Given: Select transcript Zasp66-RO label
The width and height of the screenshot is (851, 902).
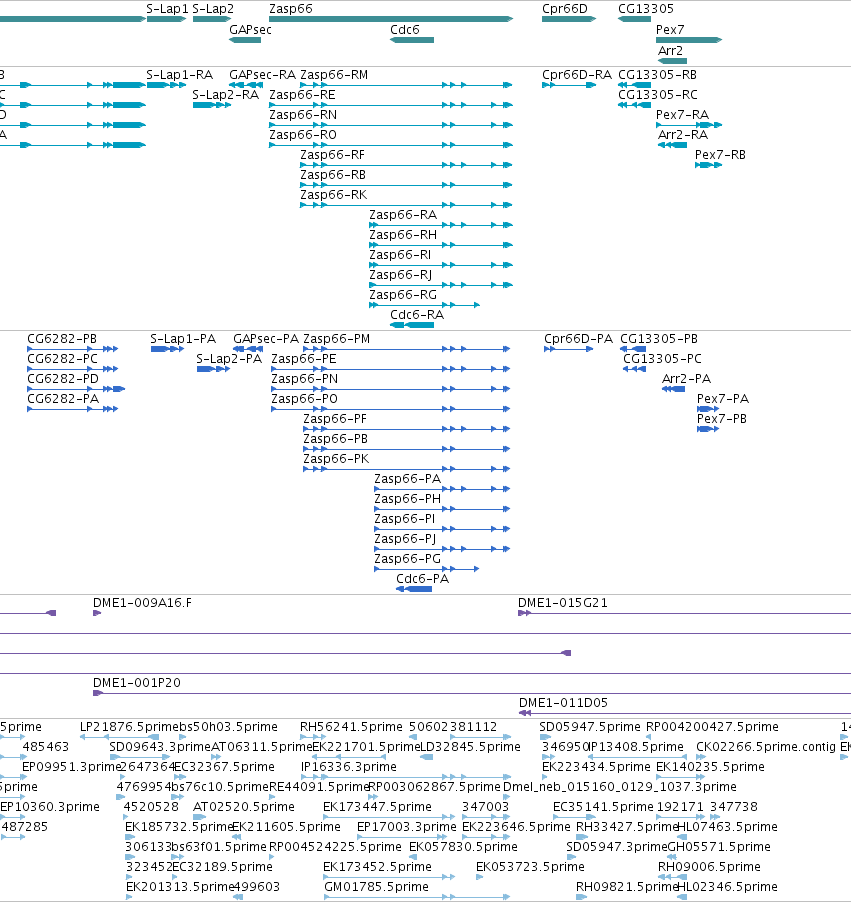Looking at the screenshot, I should point(303,135).
